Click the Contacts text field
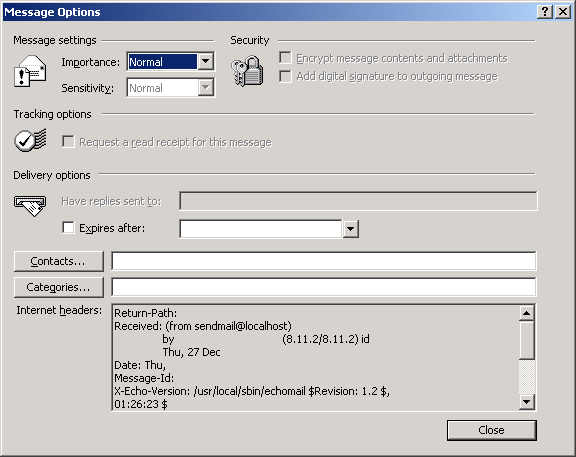The image size is (576, 457). coord(324,261)
